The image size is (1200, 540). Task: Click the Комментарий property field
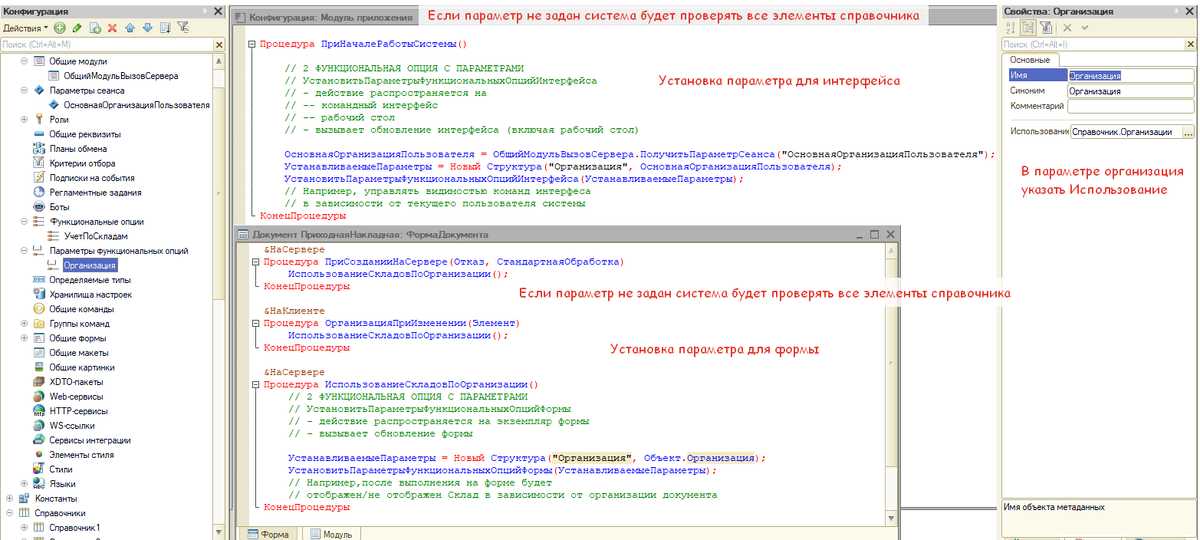(1131, 106)
